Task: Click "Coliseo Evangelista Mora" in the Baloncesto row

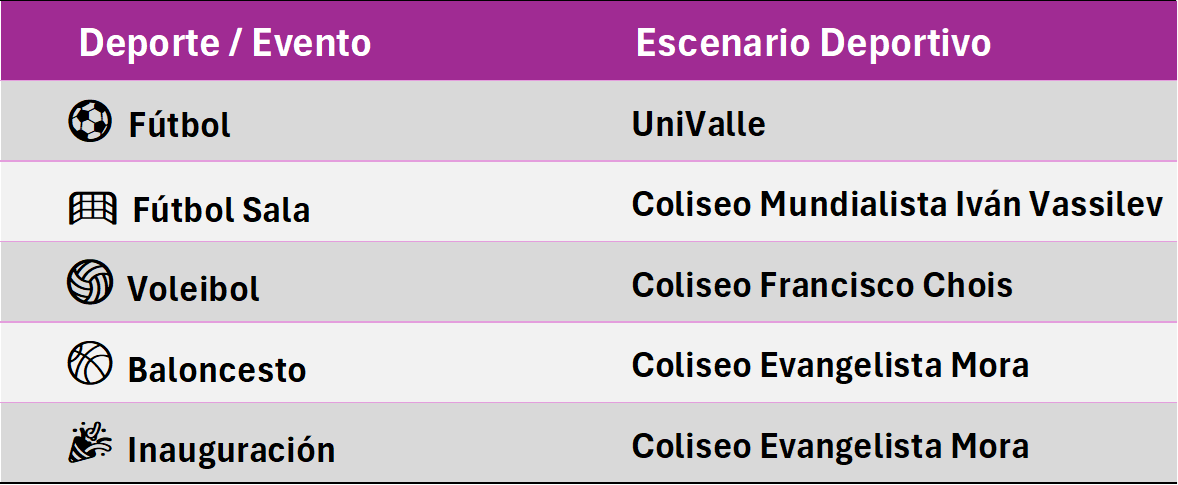Action: point(830,365)
